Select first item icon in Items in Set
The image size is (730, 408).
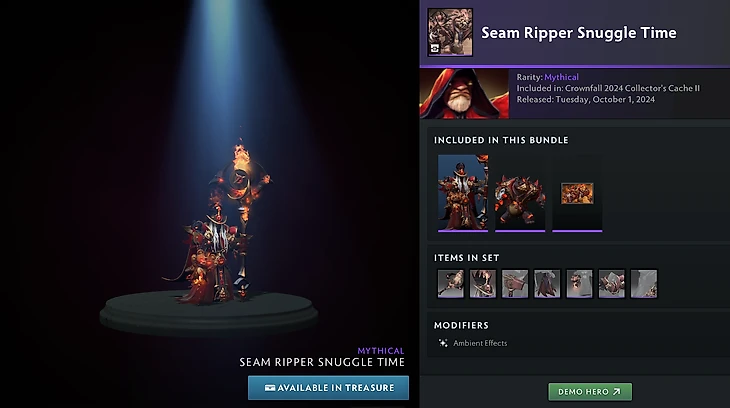click(451, 284)
